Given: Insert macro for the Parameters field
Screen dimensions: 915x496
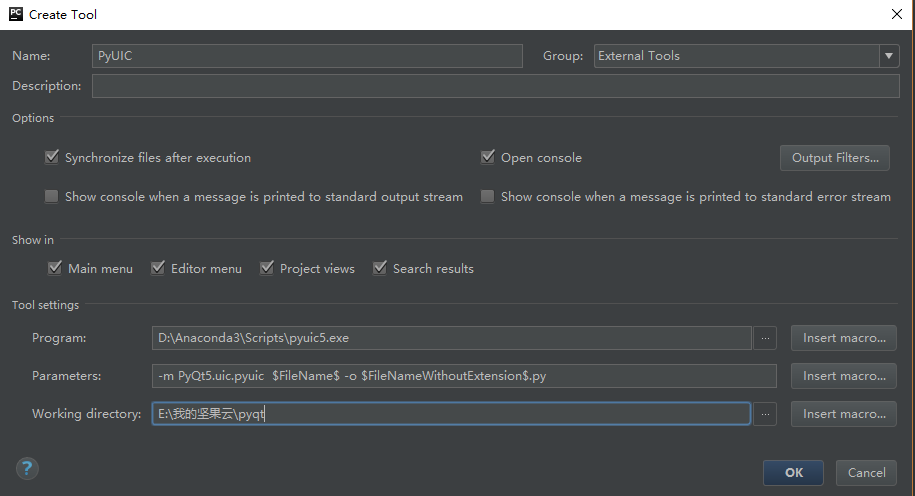Looking at the screenshot, I should pyautogui.click(x=844, y=376).
